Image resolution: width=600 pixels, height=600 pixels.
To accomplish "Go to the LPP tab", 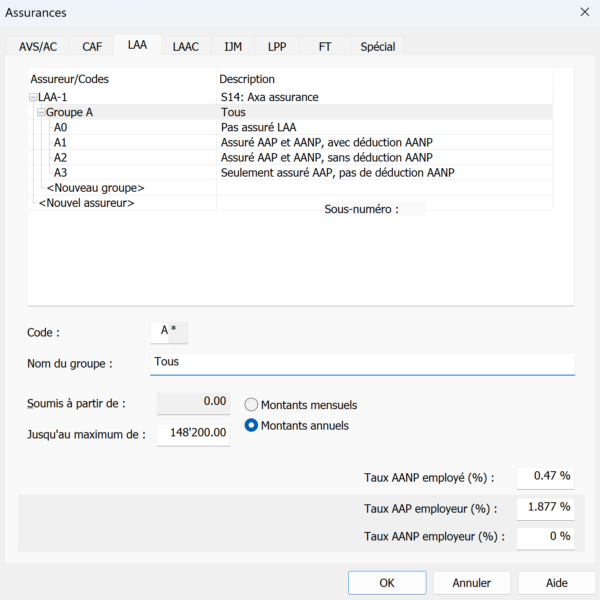I will click(277, 47).
